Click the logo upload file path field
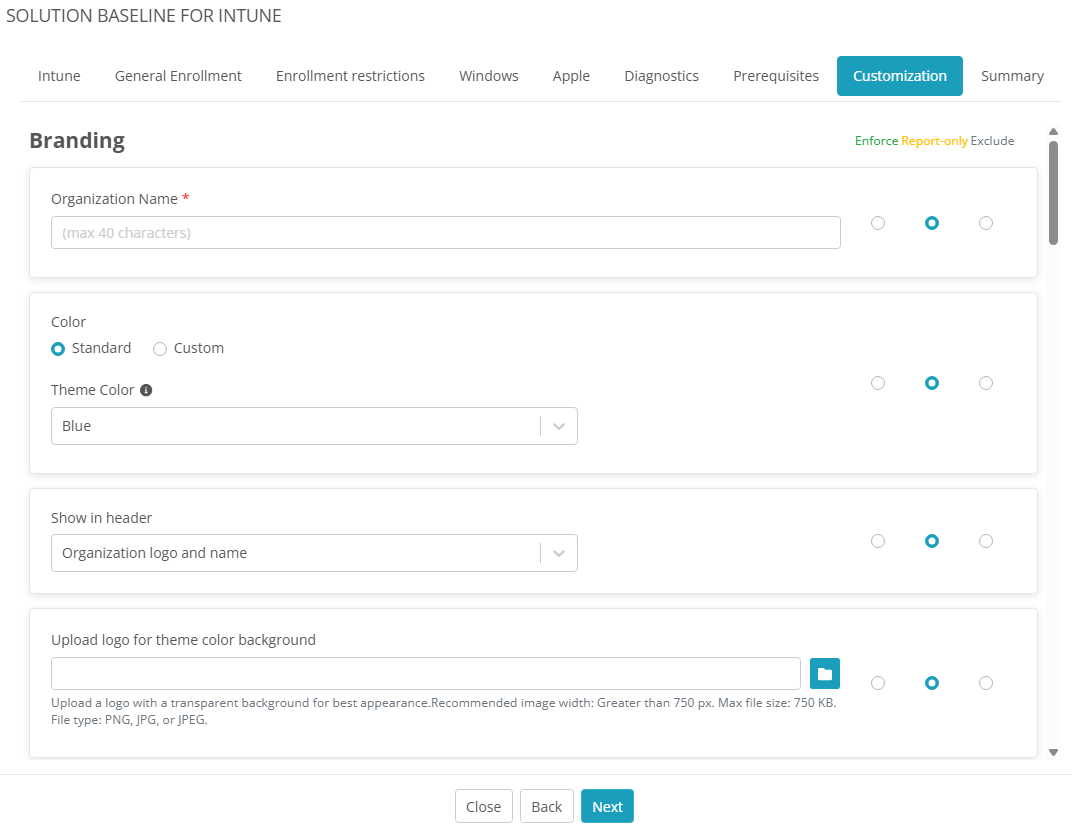1072x828 pixels. [x=426, y=673]
